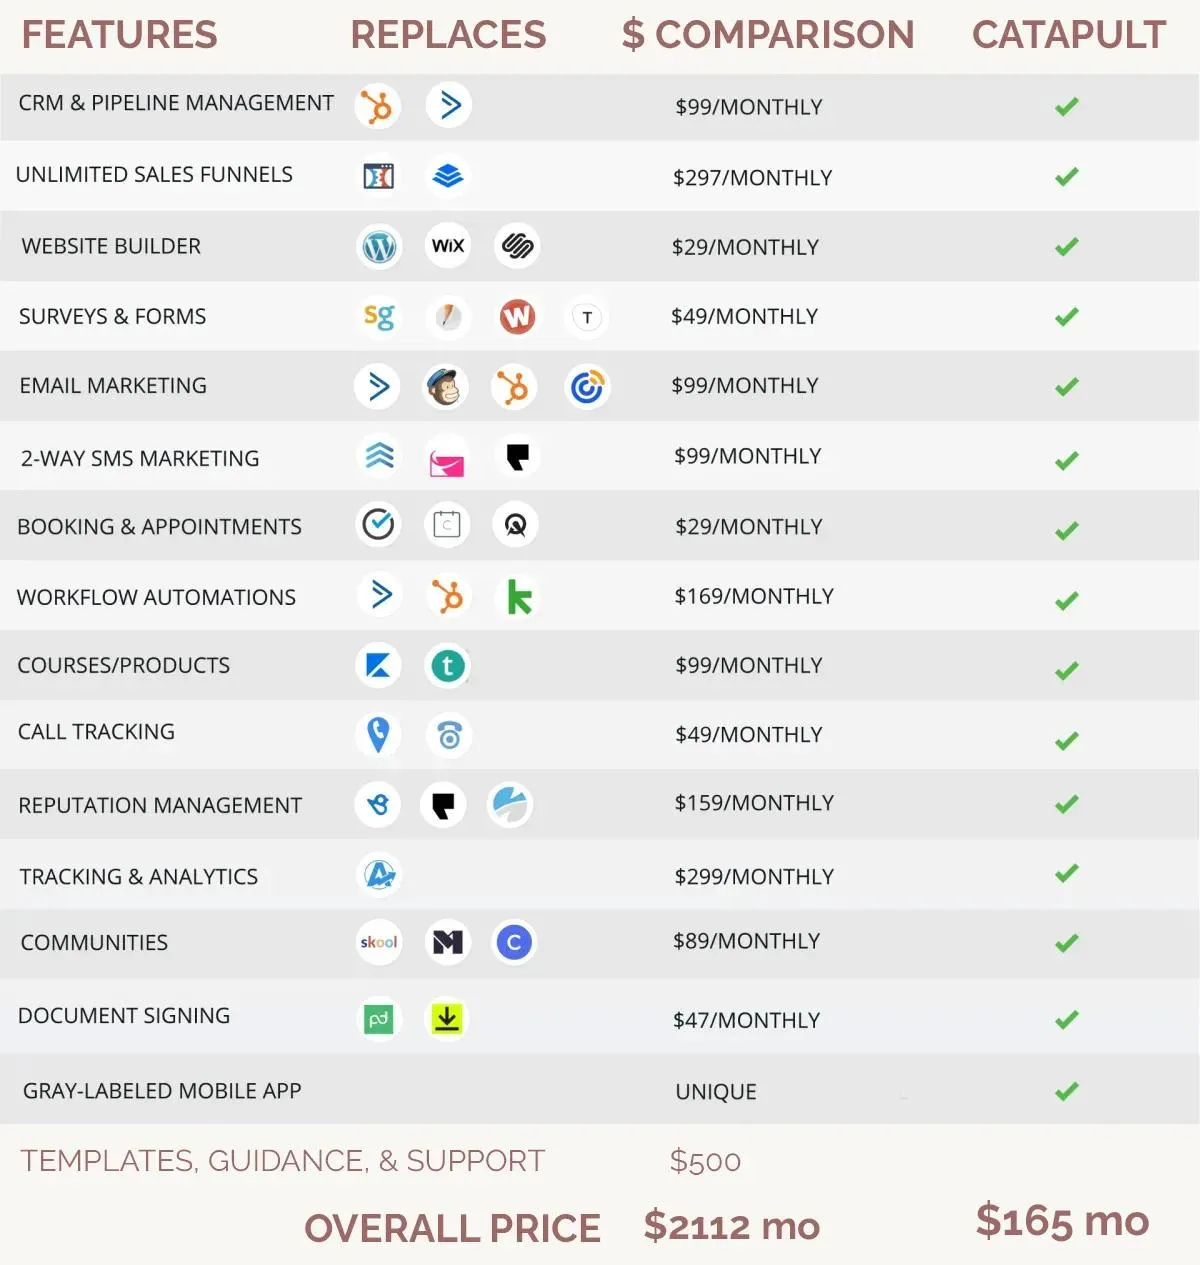Image resolution: width=1200 pixels, height=1265 pixels.
Task: Click the WordPress icon in Website Builder row
Action: point(379,246)
